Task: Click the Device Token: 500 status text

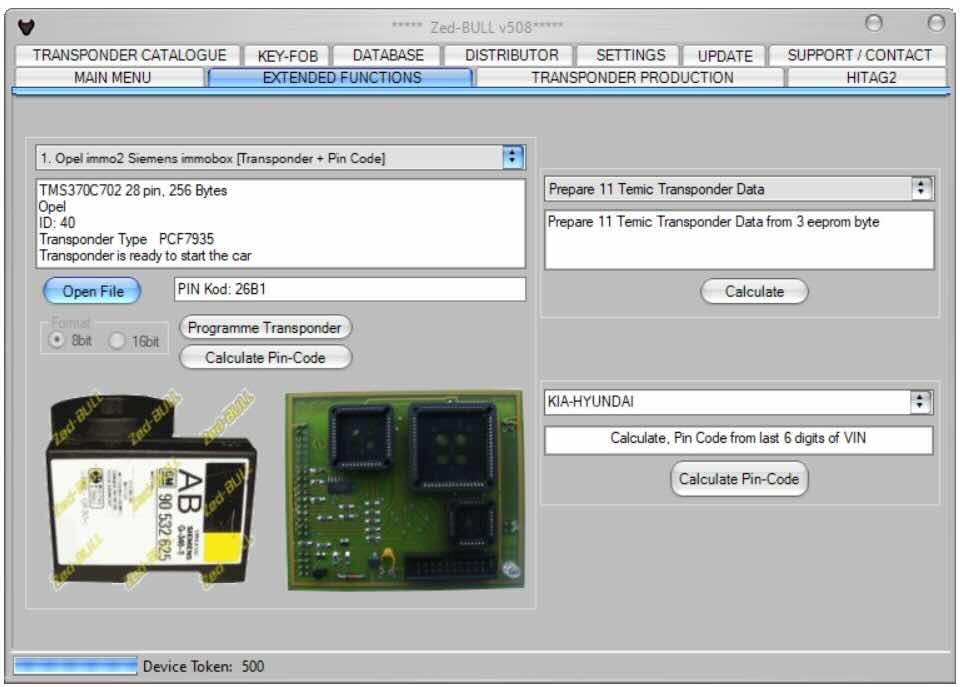Action: click(203, 666)
